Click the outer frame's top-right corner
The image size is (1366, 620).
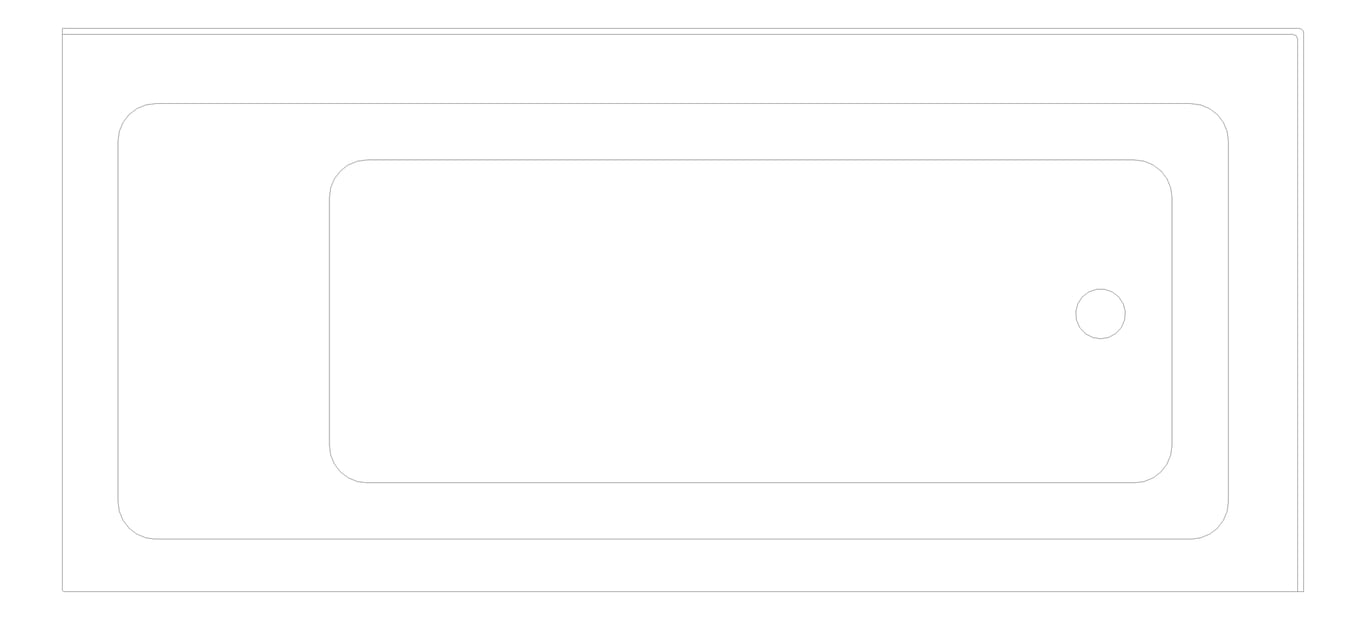pos(1301,31)
